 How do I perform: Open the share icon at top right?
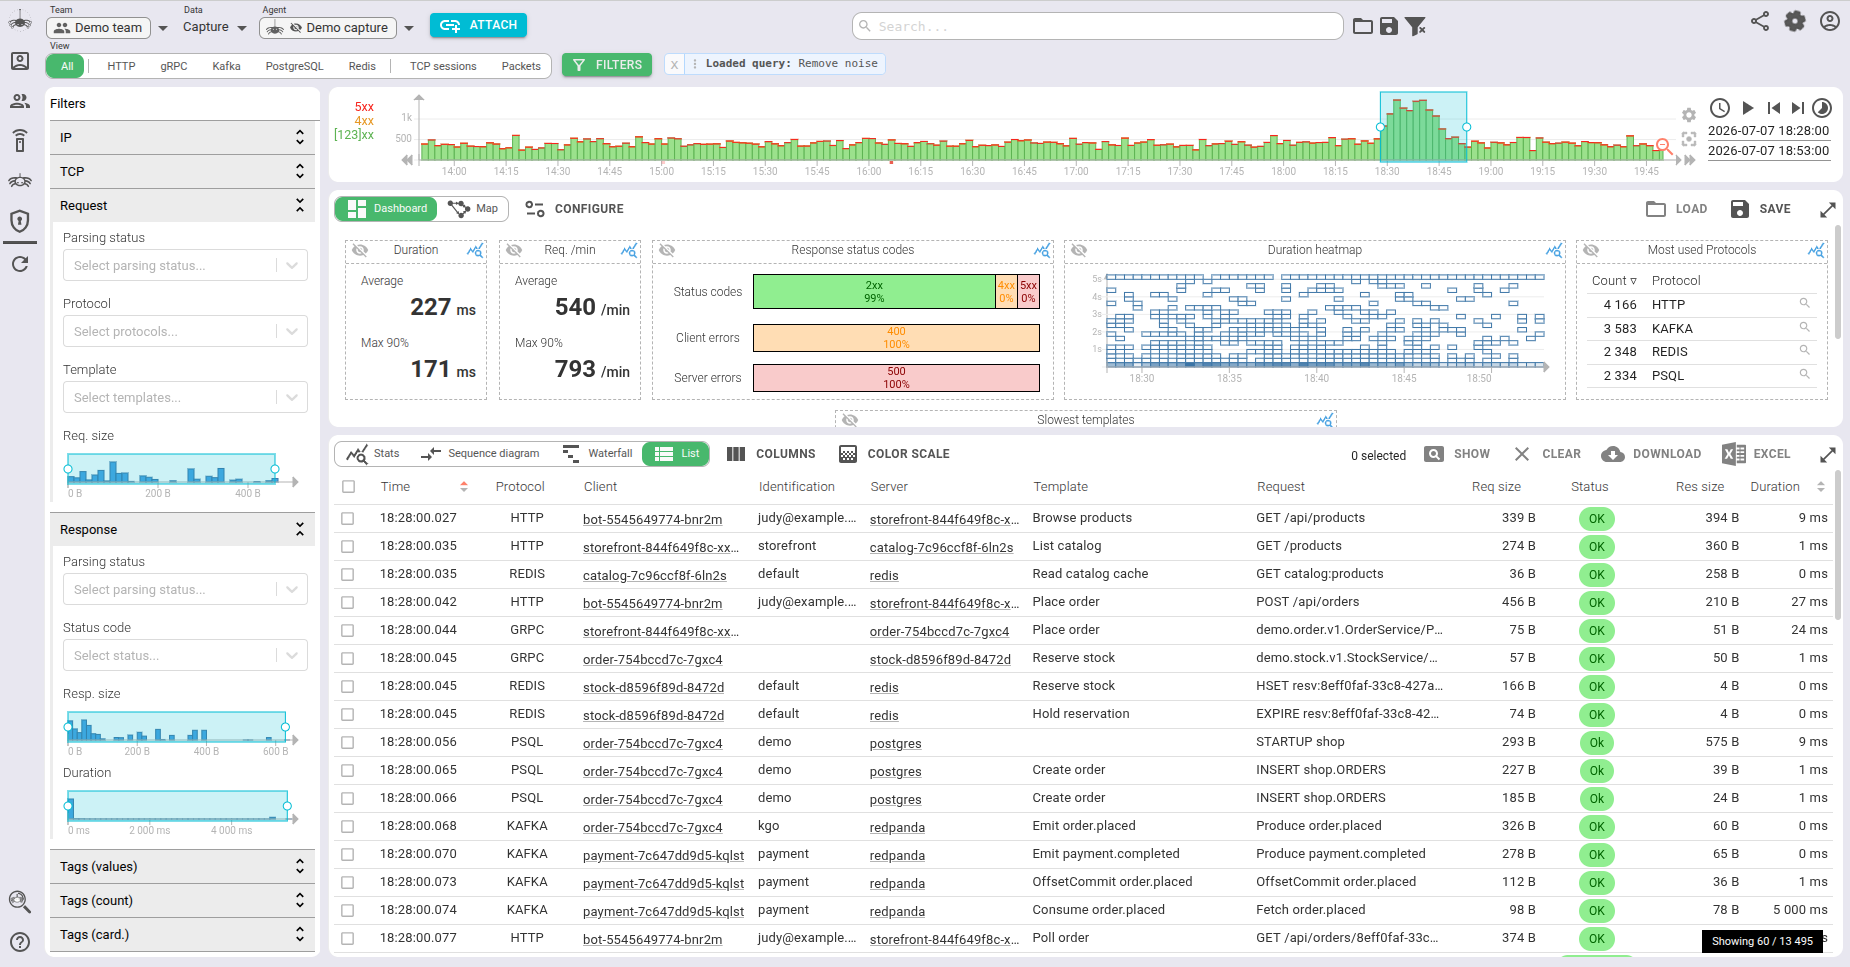pyautogui.click(x=1760, y=21)
